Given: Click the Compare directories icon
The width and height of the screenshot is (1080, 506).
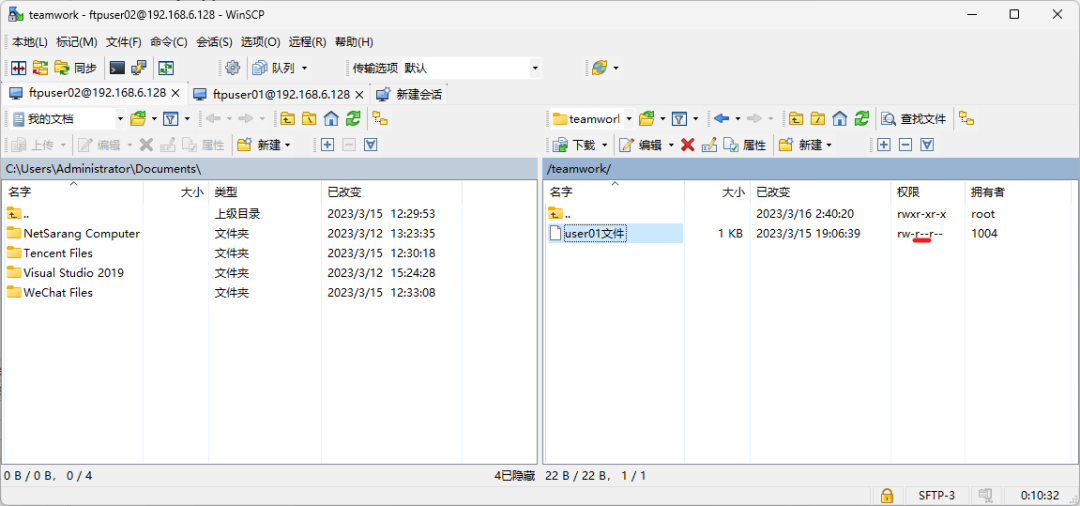Looking at the screenshot, I should pos(19,68).
